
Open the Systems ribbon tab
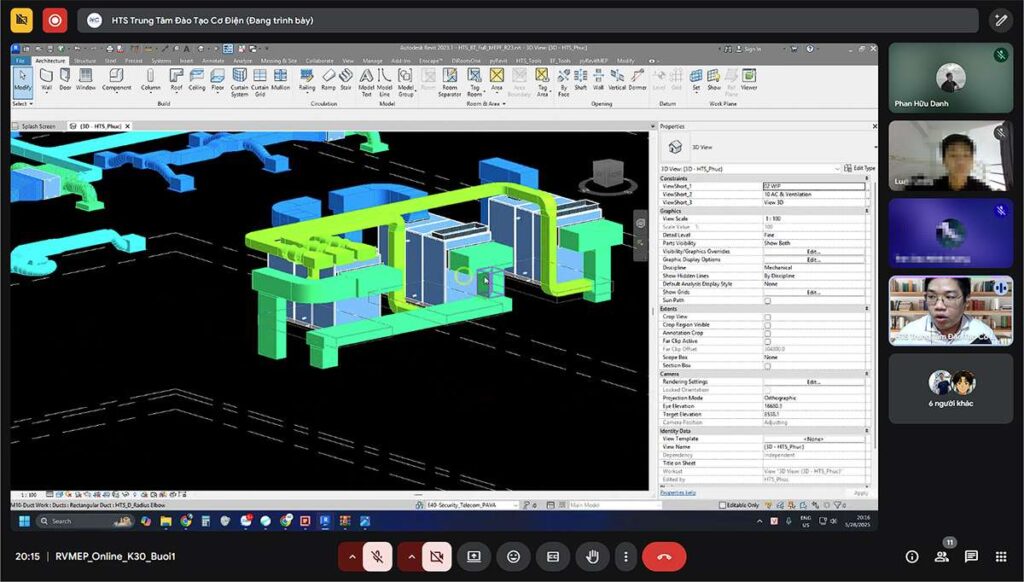point(161,60)
